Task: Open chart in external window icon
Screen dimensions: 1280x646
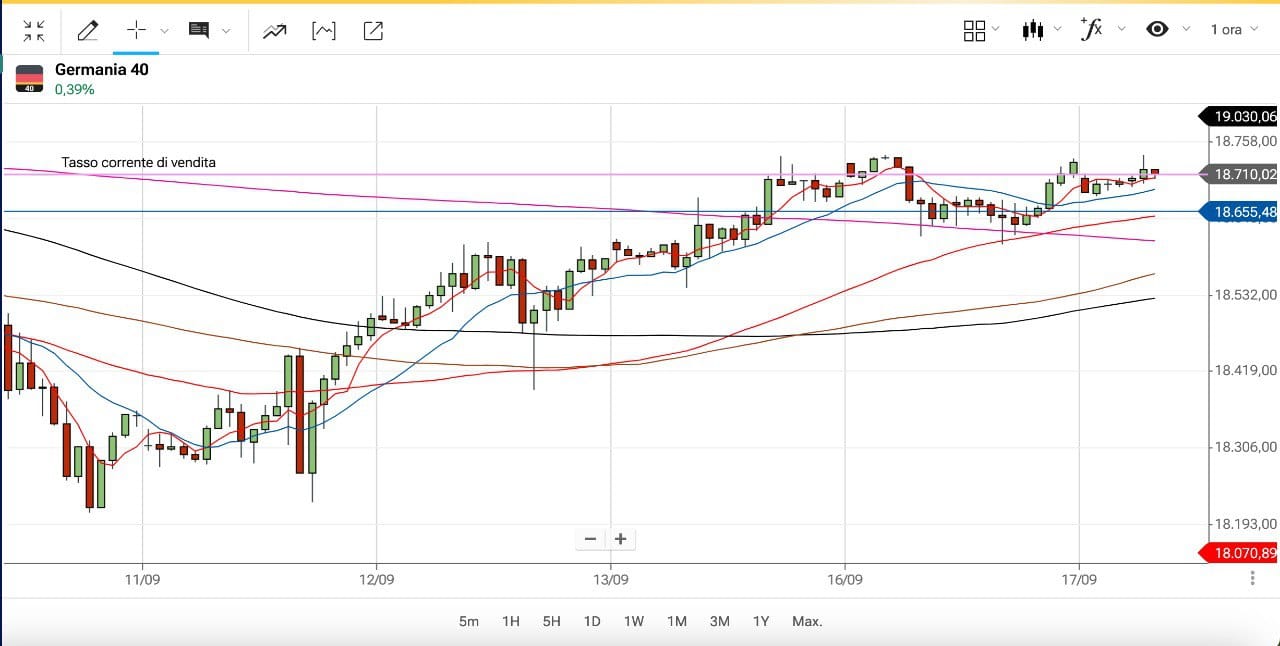Action: pyautogui.click(x=373, y=31)
